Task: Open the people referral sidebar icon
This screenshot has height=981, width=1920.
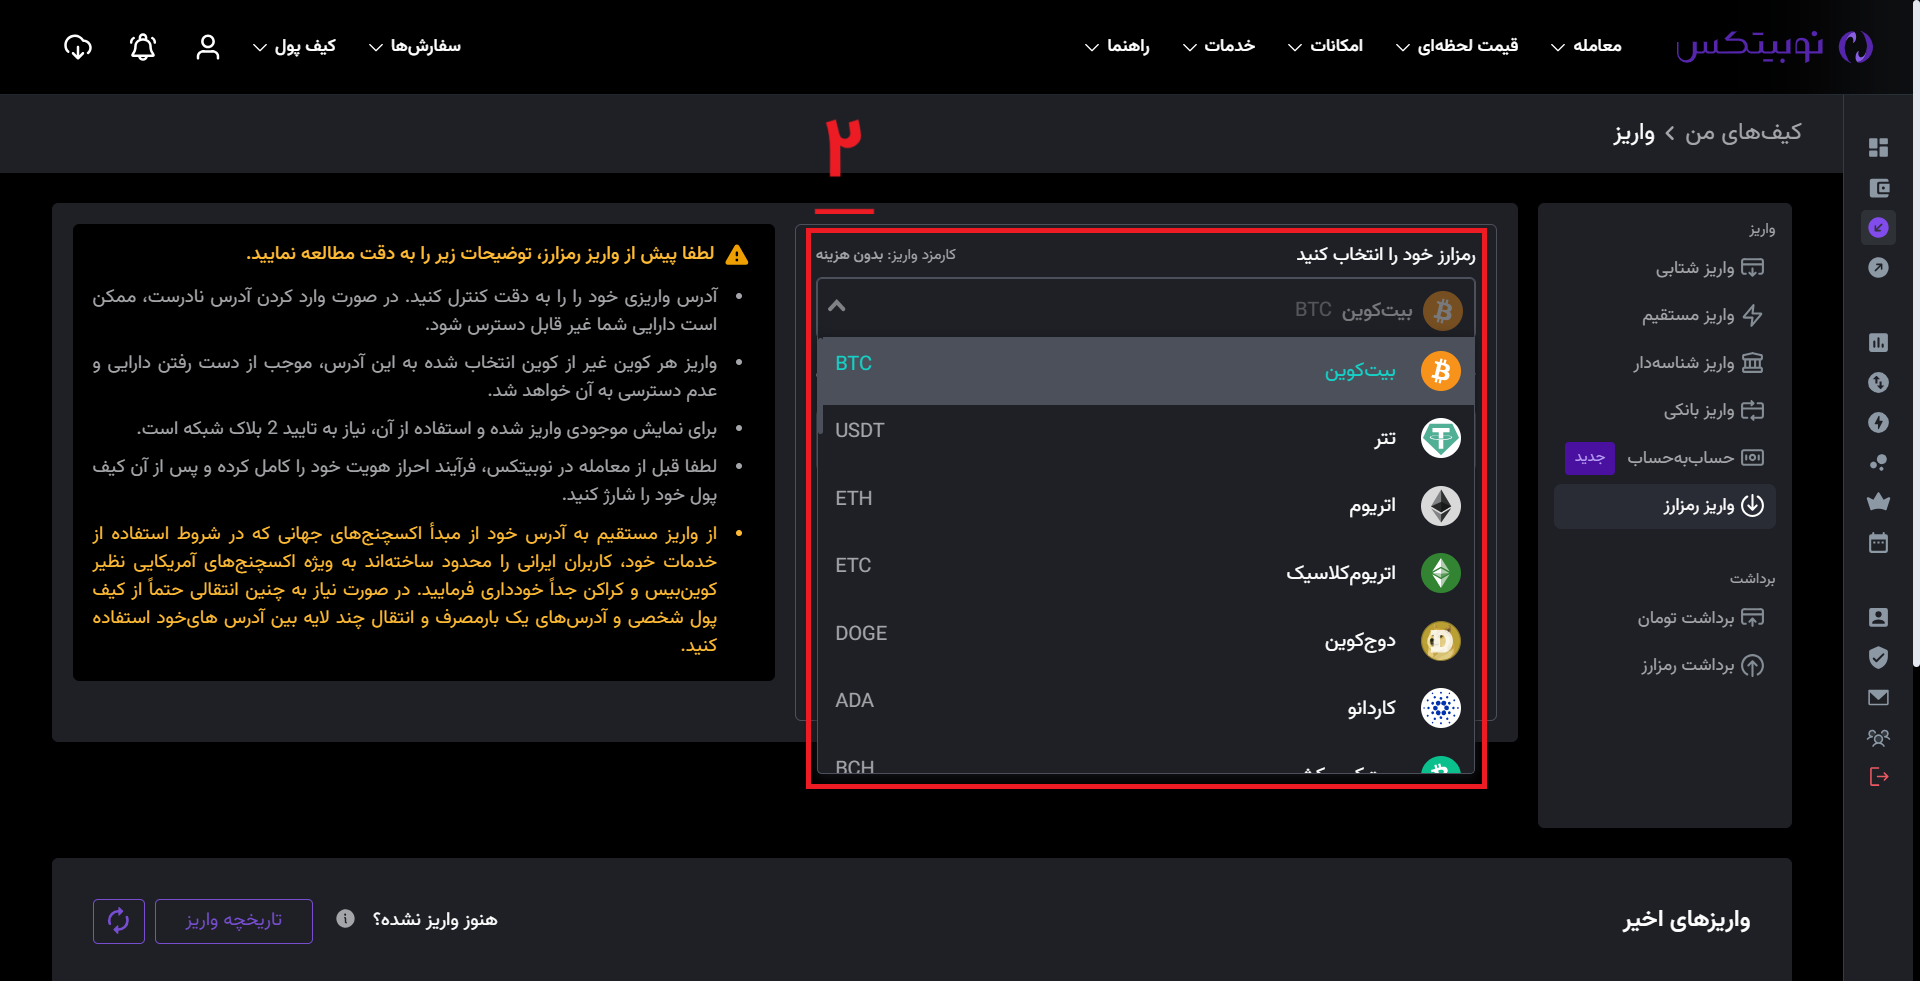Action: click(x=1878, y=738)
